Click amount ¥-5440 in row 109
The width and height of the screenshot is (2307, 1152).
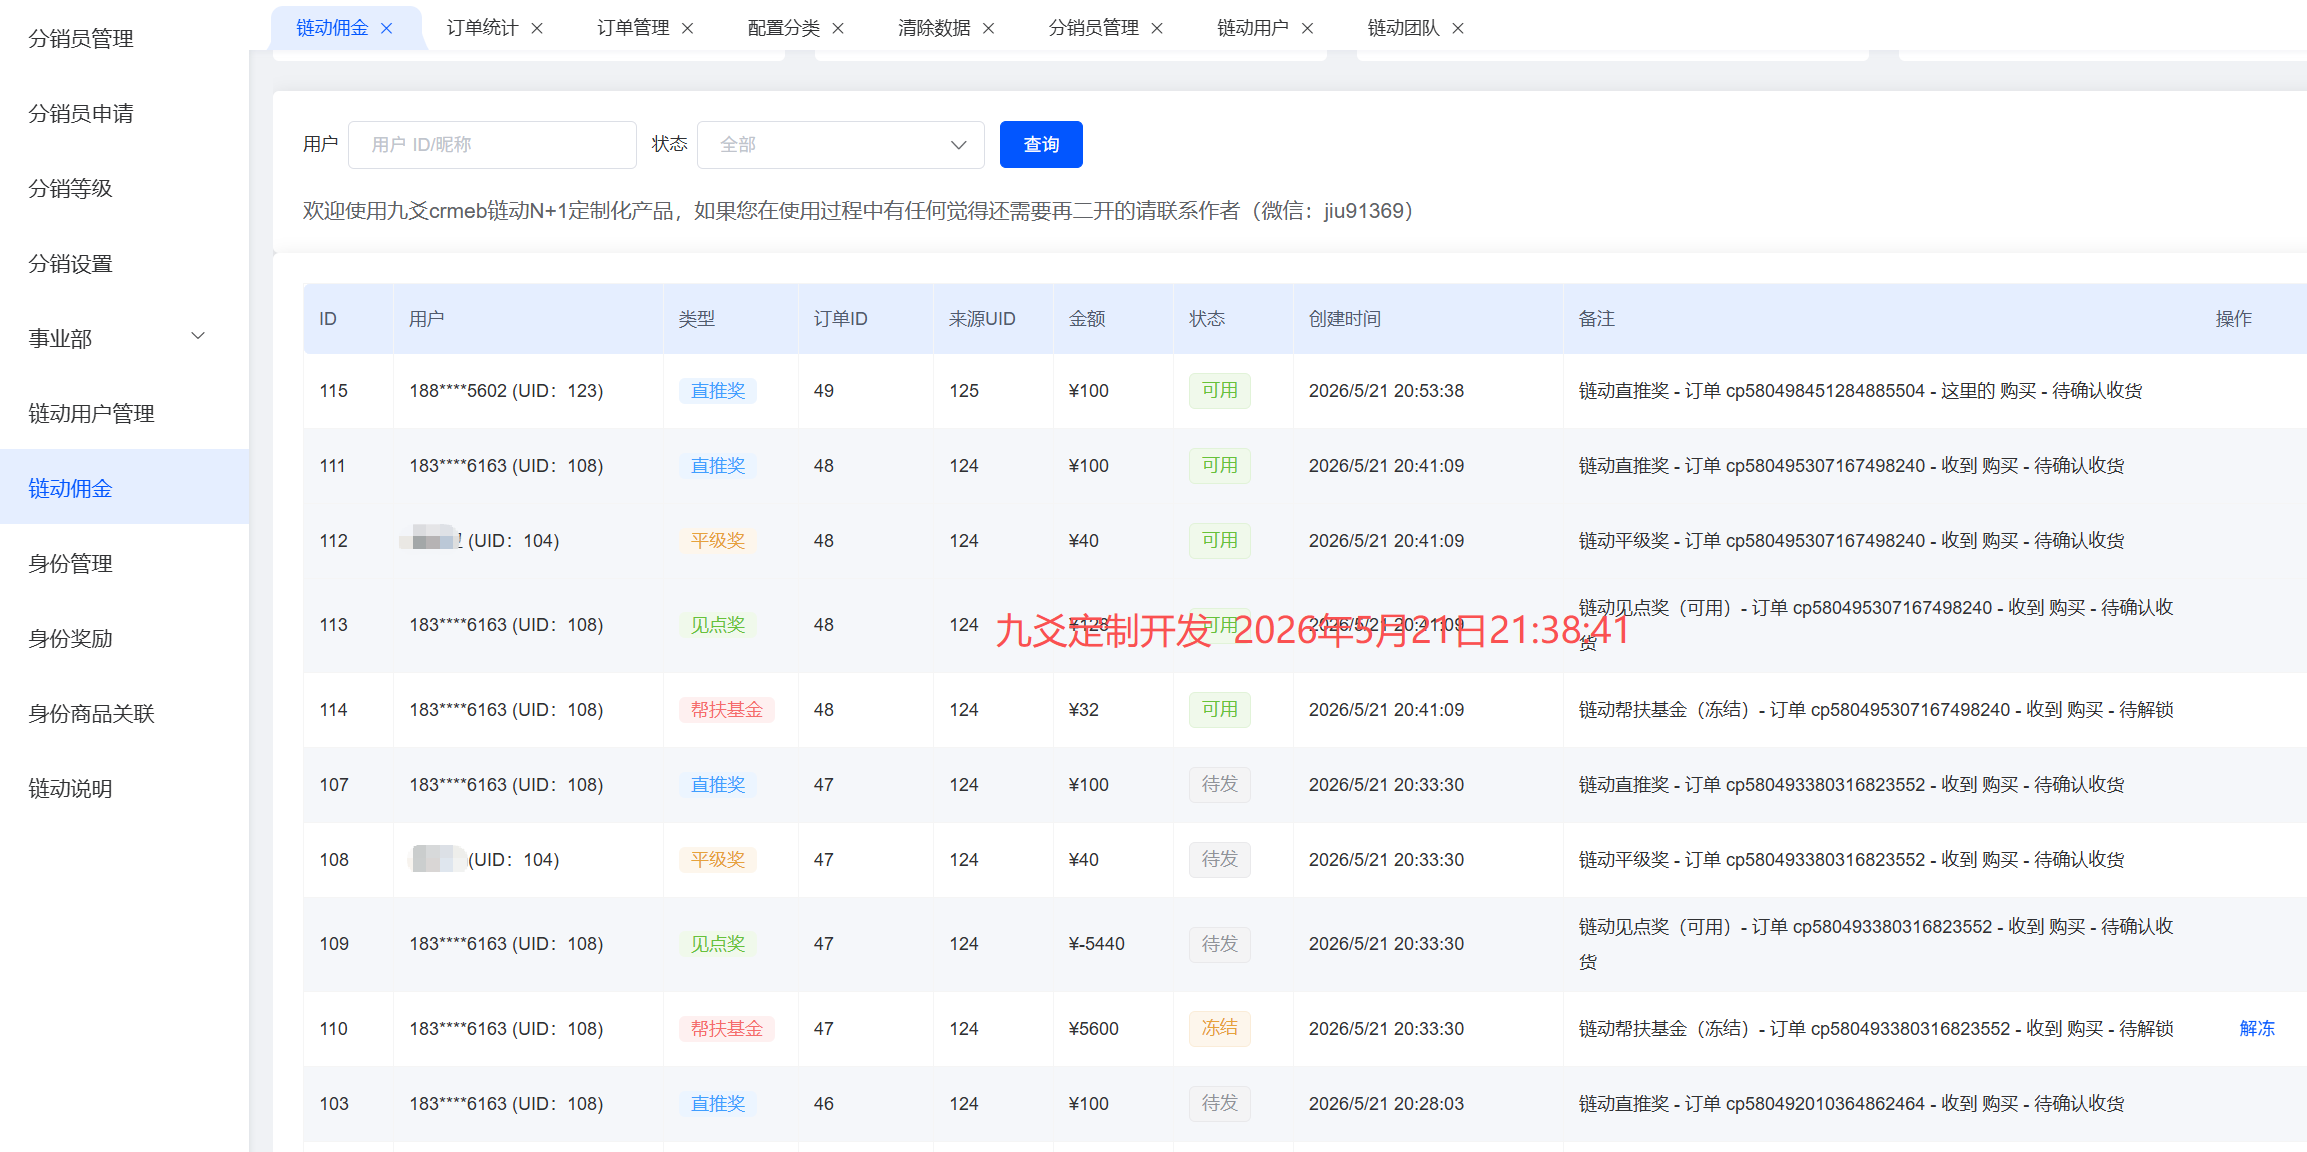(x=1096, y=944)
